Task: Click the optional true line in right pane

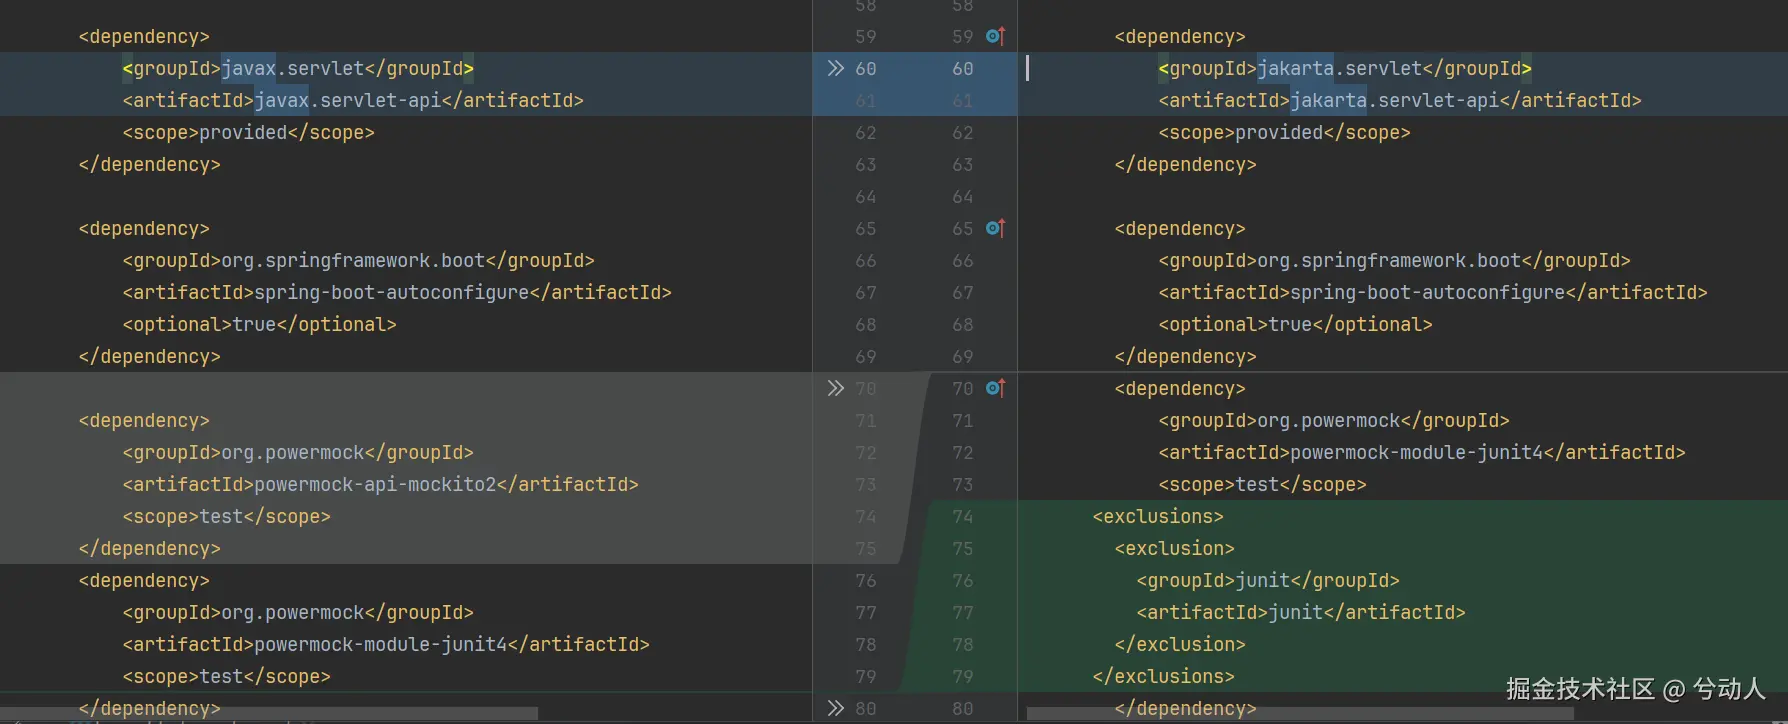Action: 1295,324
